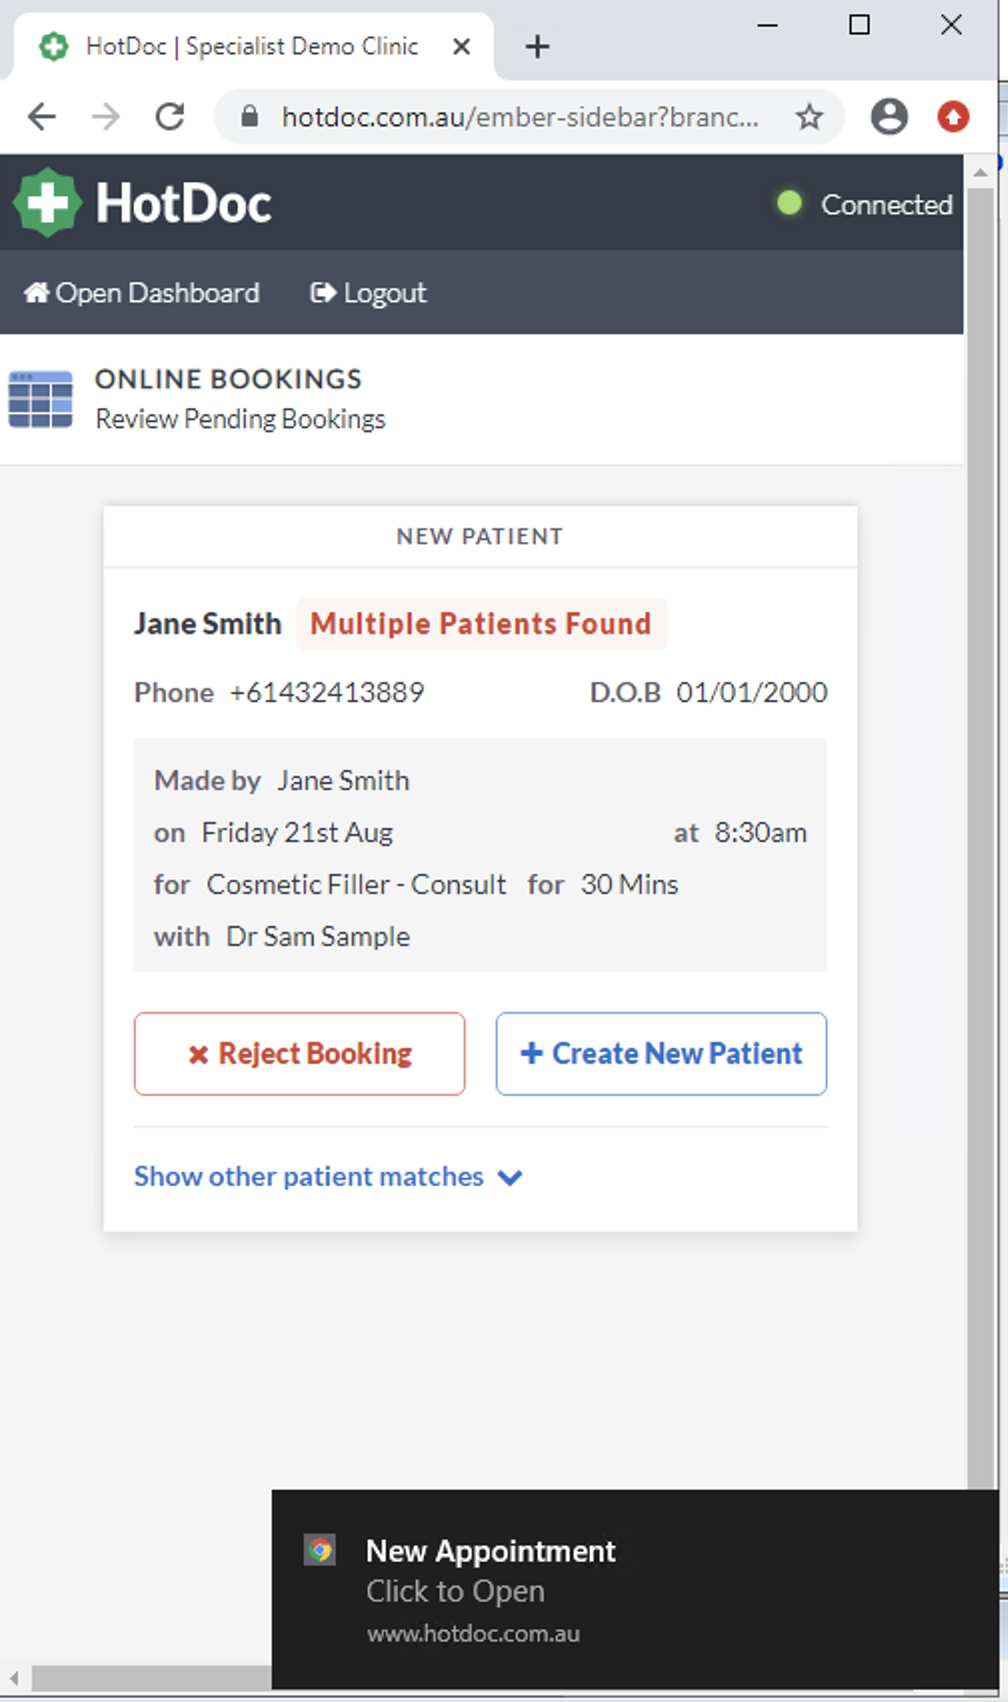Reject the booking for Jane Smith

(x=299, y=1054)
